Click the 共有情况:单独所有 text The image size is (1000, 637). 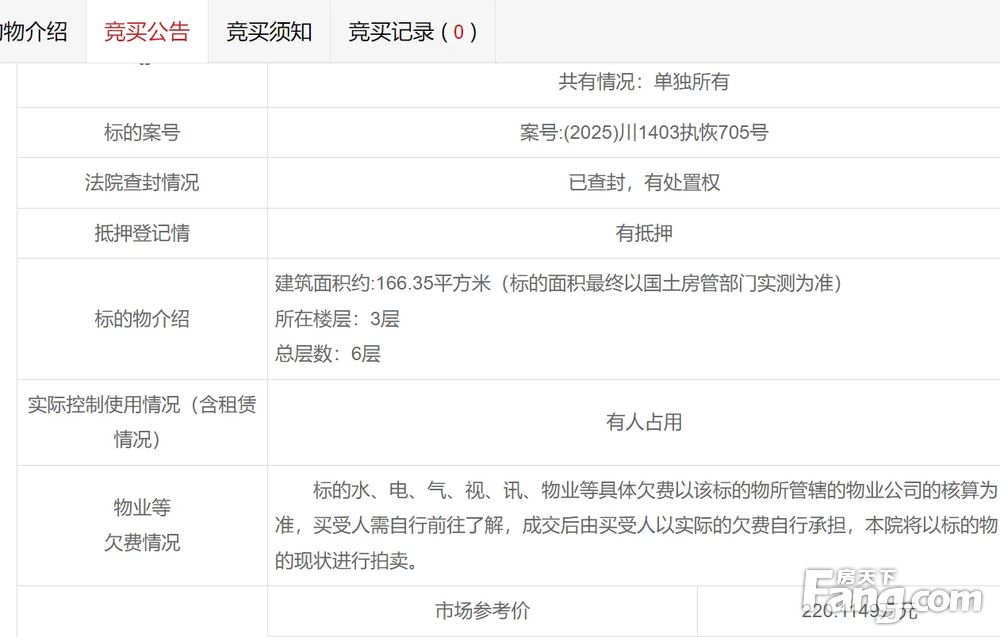point(643,82)
